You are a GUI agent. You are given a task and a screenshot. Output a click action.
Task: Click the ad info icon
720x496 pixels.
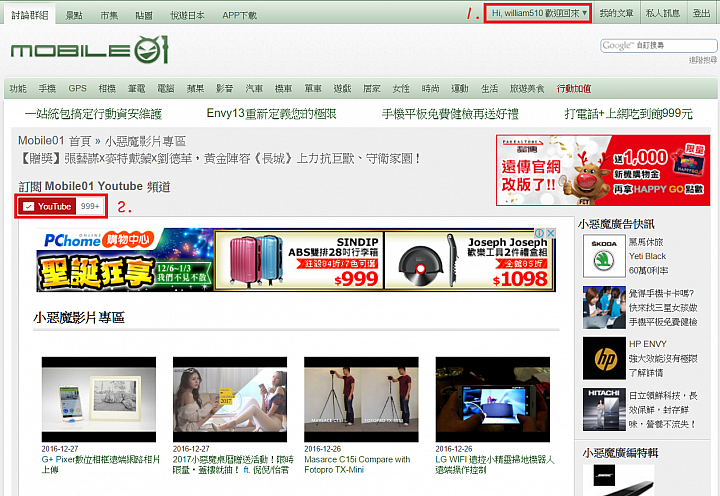[540, 233]
